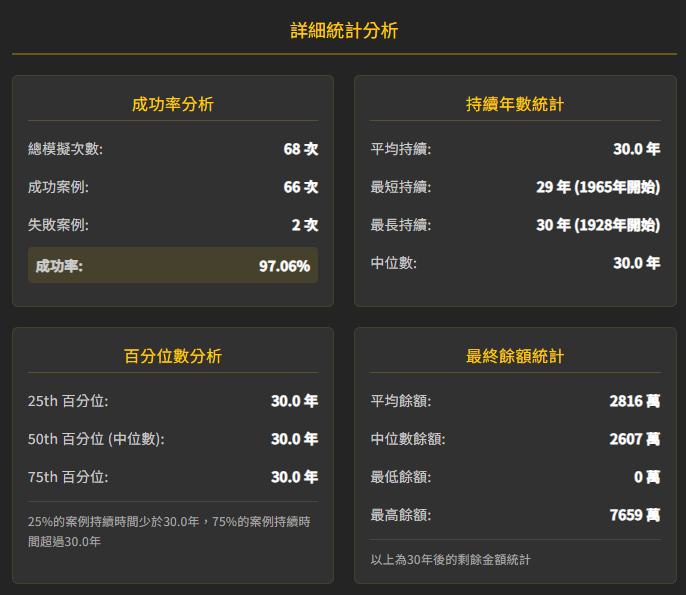Select the 百分位數分析 card title
The height and width of the screenshot is (595, 686).
pyautogui.click(x=173, y=356)
